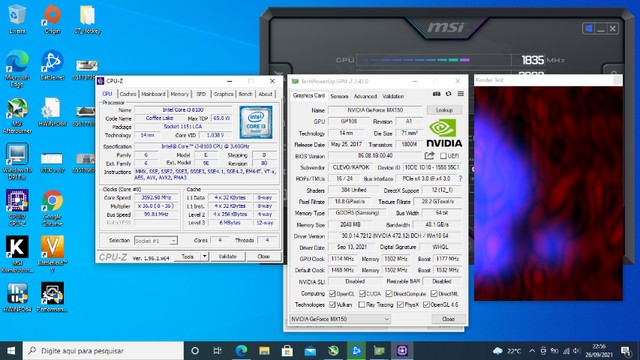The height and width of the screenshot is (360, 640).
Task: Click the Close button in GPU-Z
Action: coord(448,319)
